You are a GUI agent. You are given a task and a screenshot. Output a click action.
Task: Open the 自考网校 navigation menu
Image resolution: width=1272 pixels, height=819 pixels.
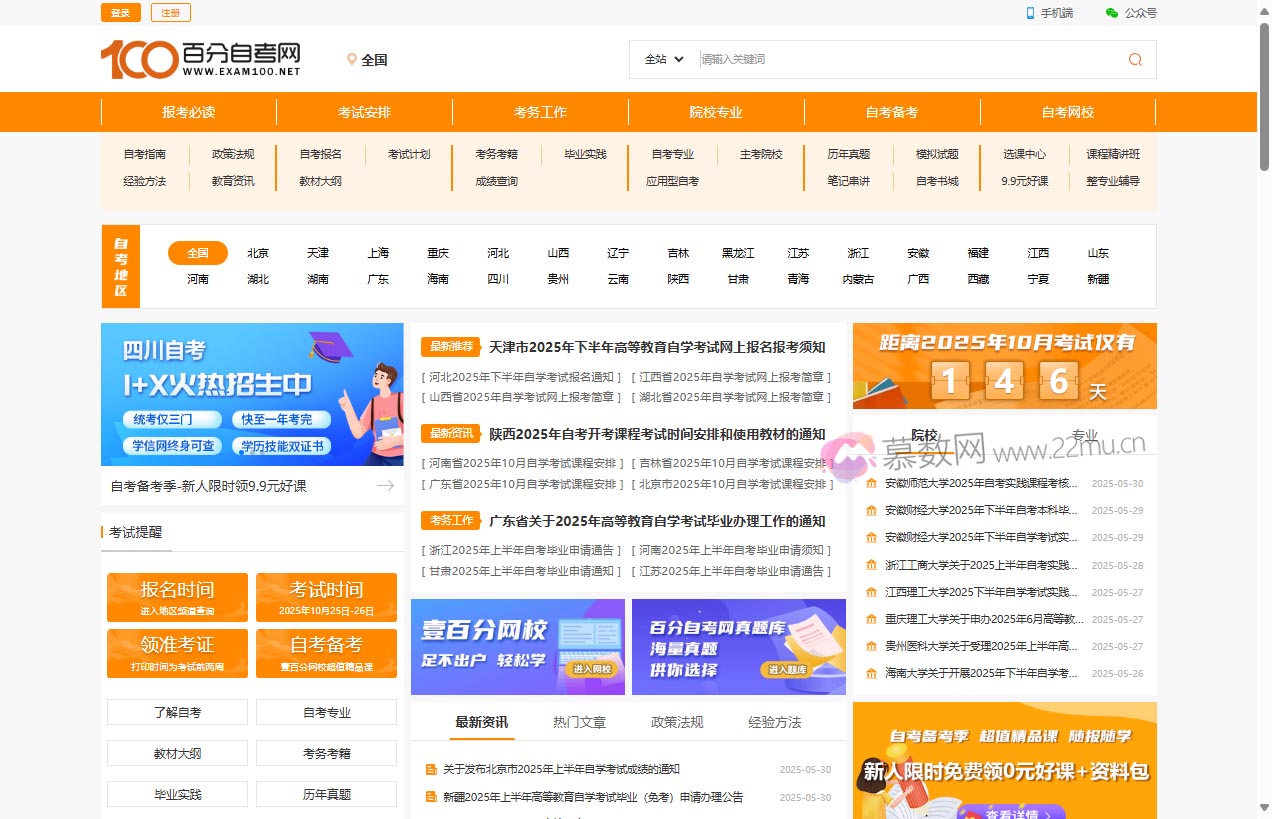tap(1068, 112)
